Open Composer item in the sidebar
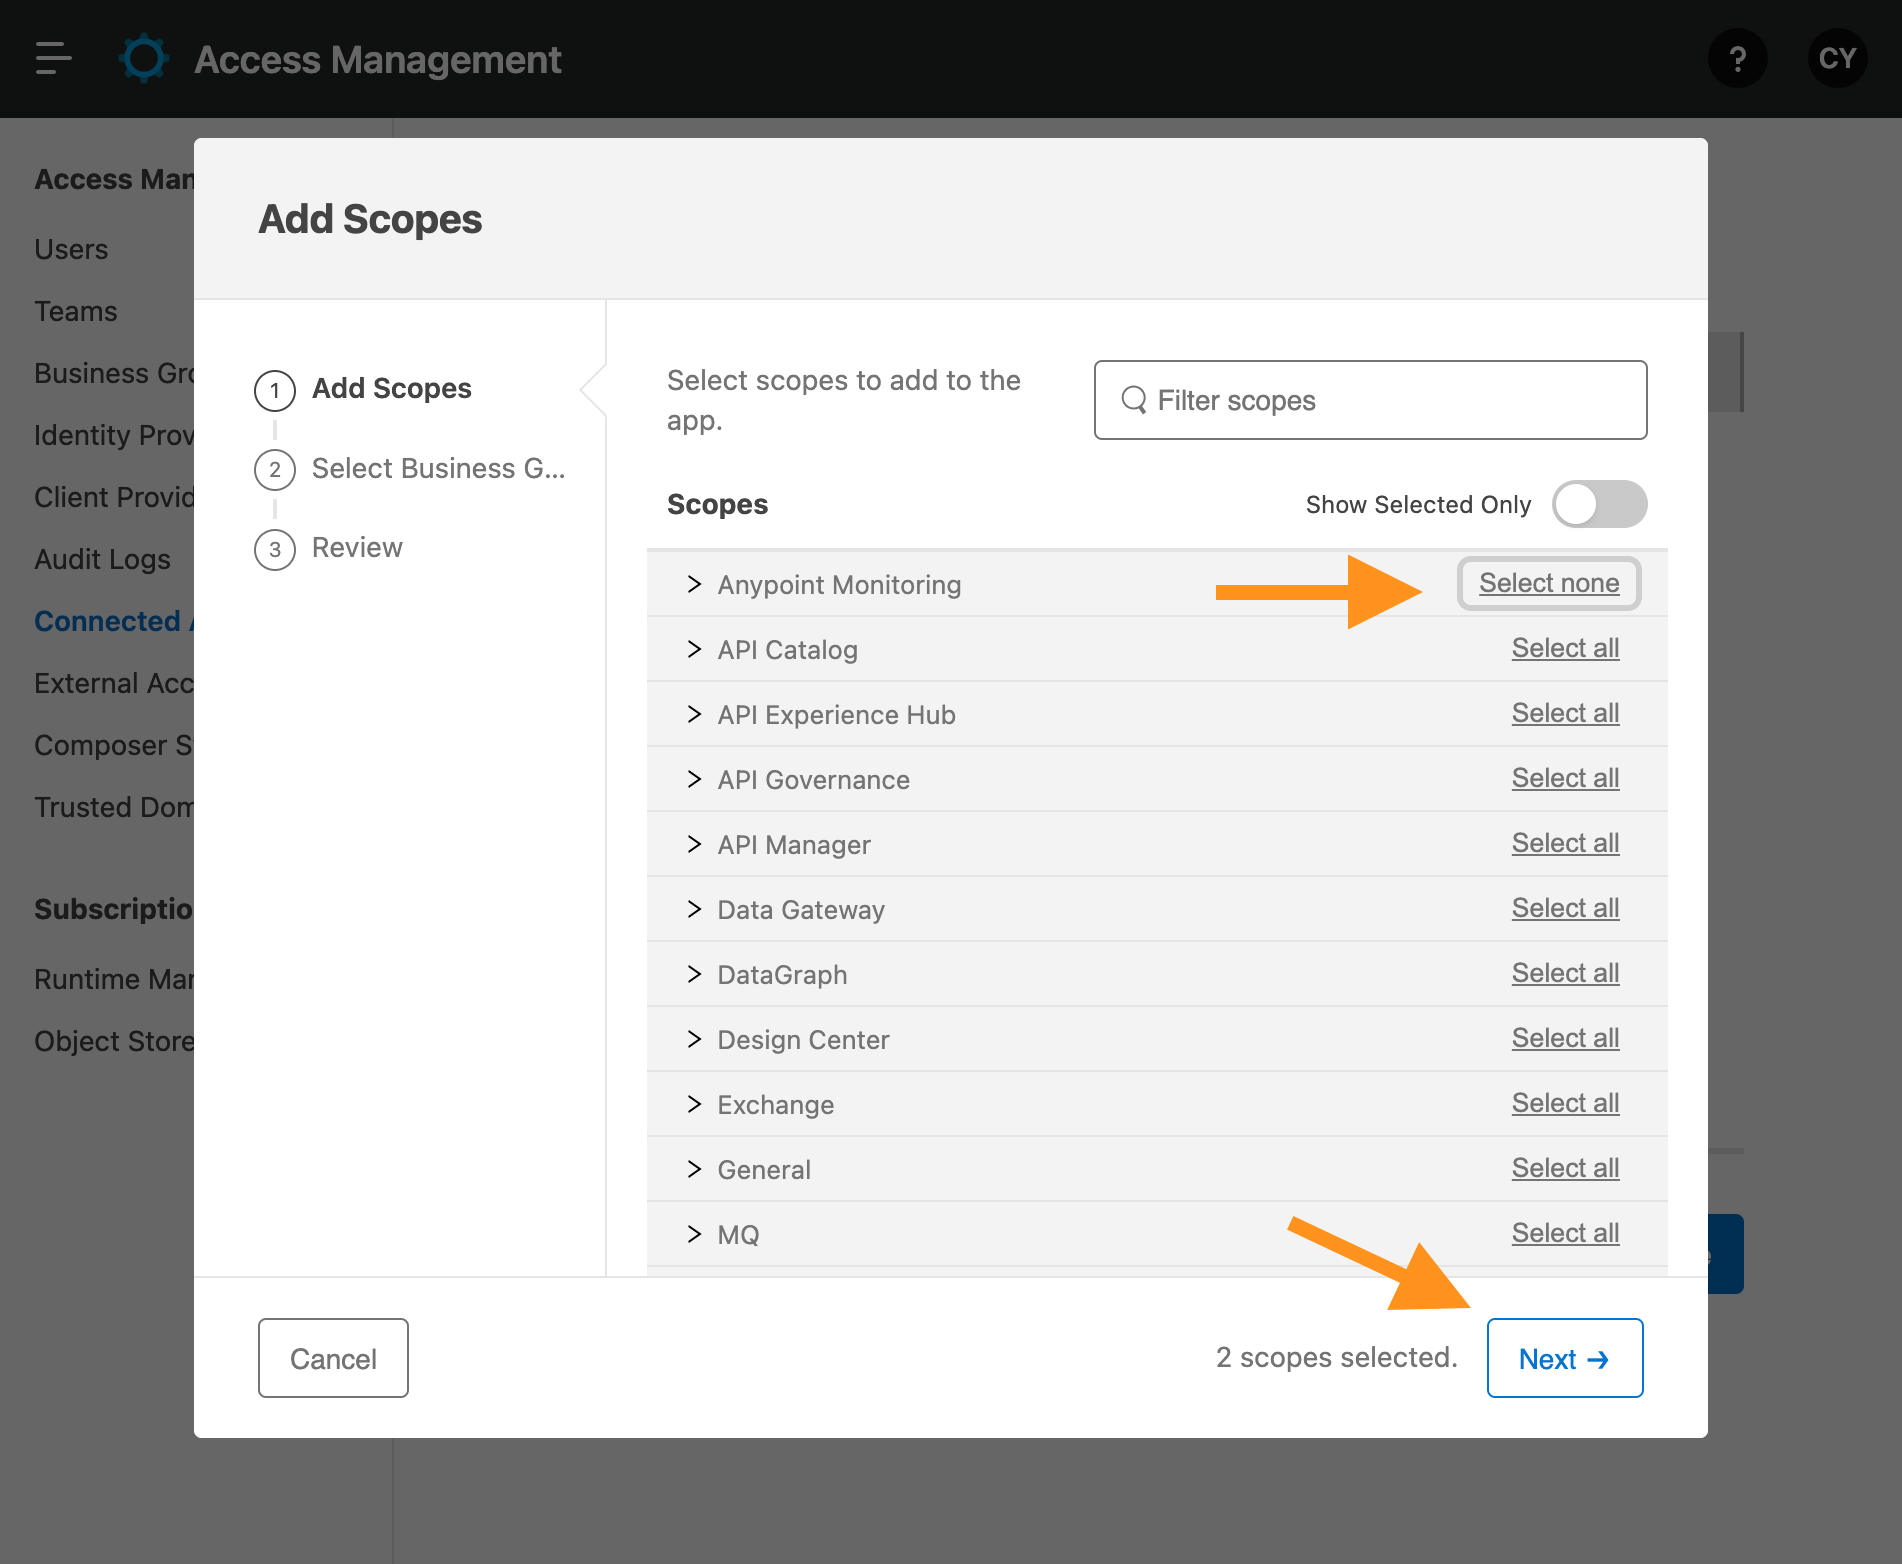 [x=114, y=745]
